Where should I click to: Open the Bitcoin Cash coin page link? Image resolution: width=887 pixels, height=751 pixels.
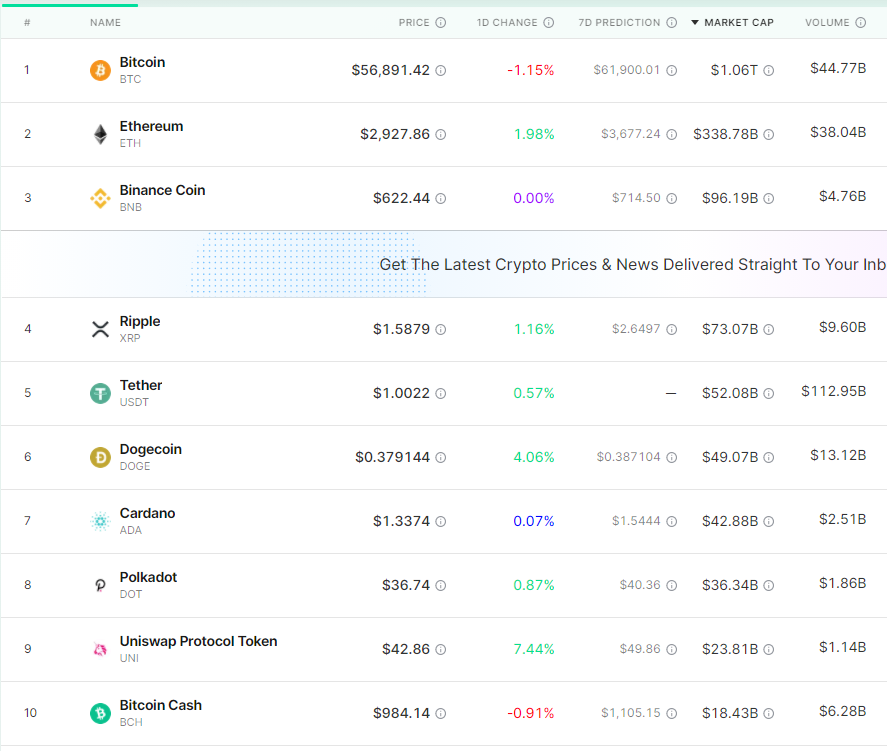[161, 705]
